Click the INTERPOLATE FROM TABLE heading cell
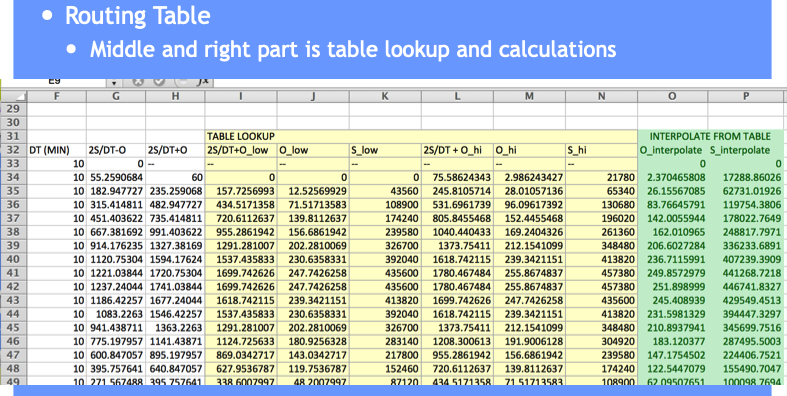Screen dimensions: 787x396 pos(710,137)
